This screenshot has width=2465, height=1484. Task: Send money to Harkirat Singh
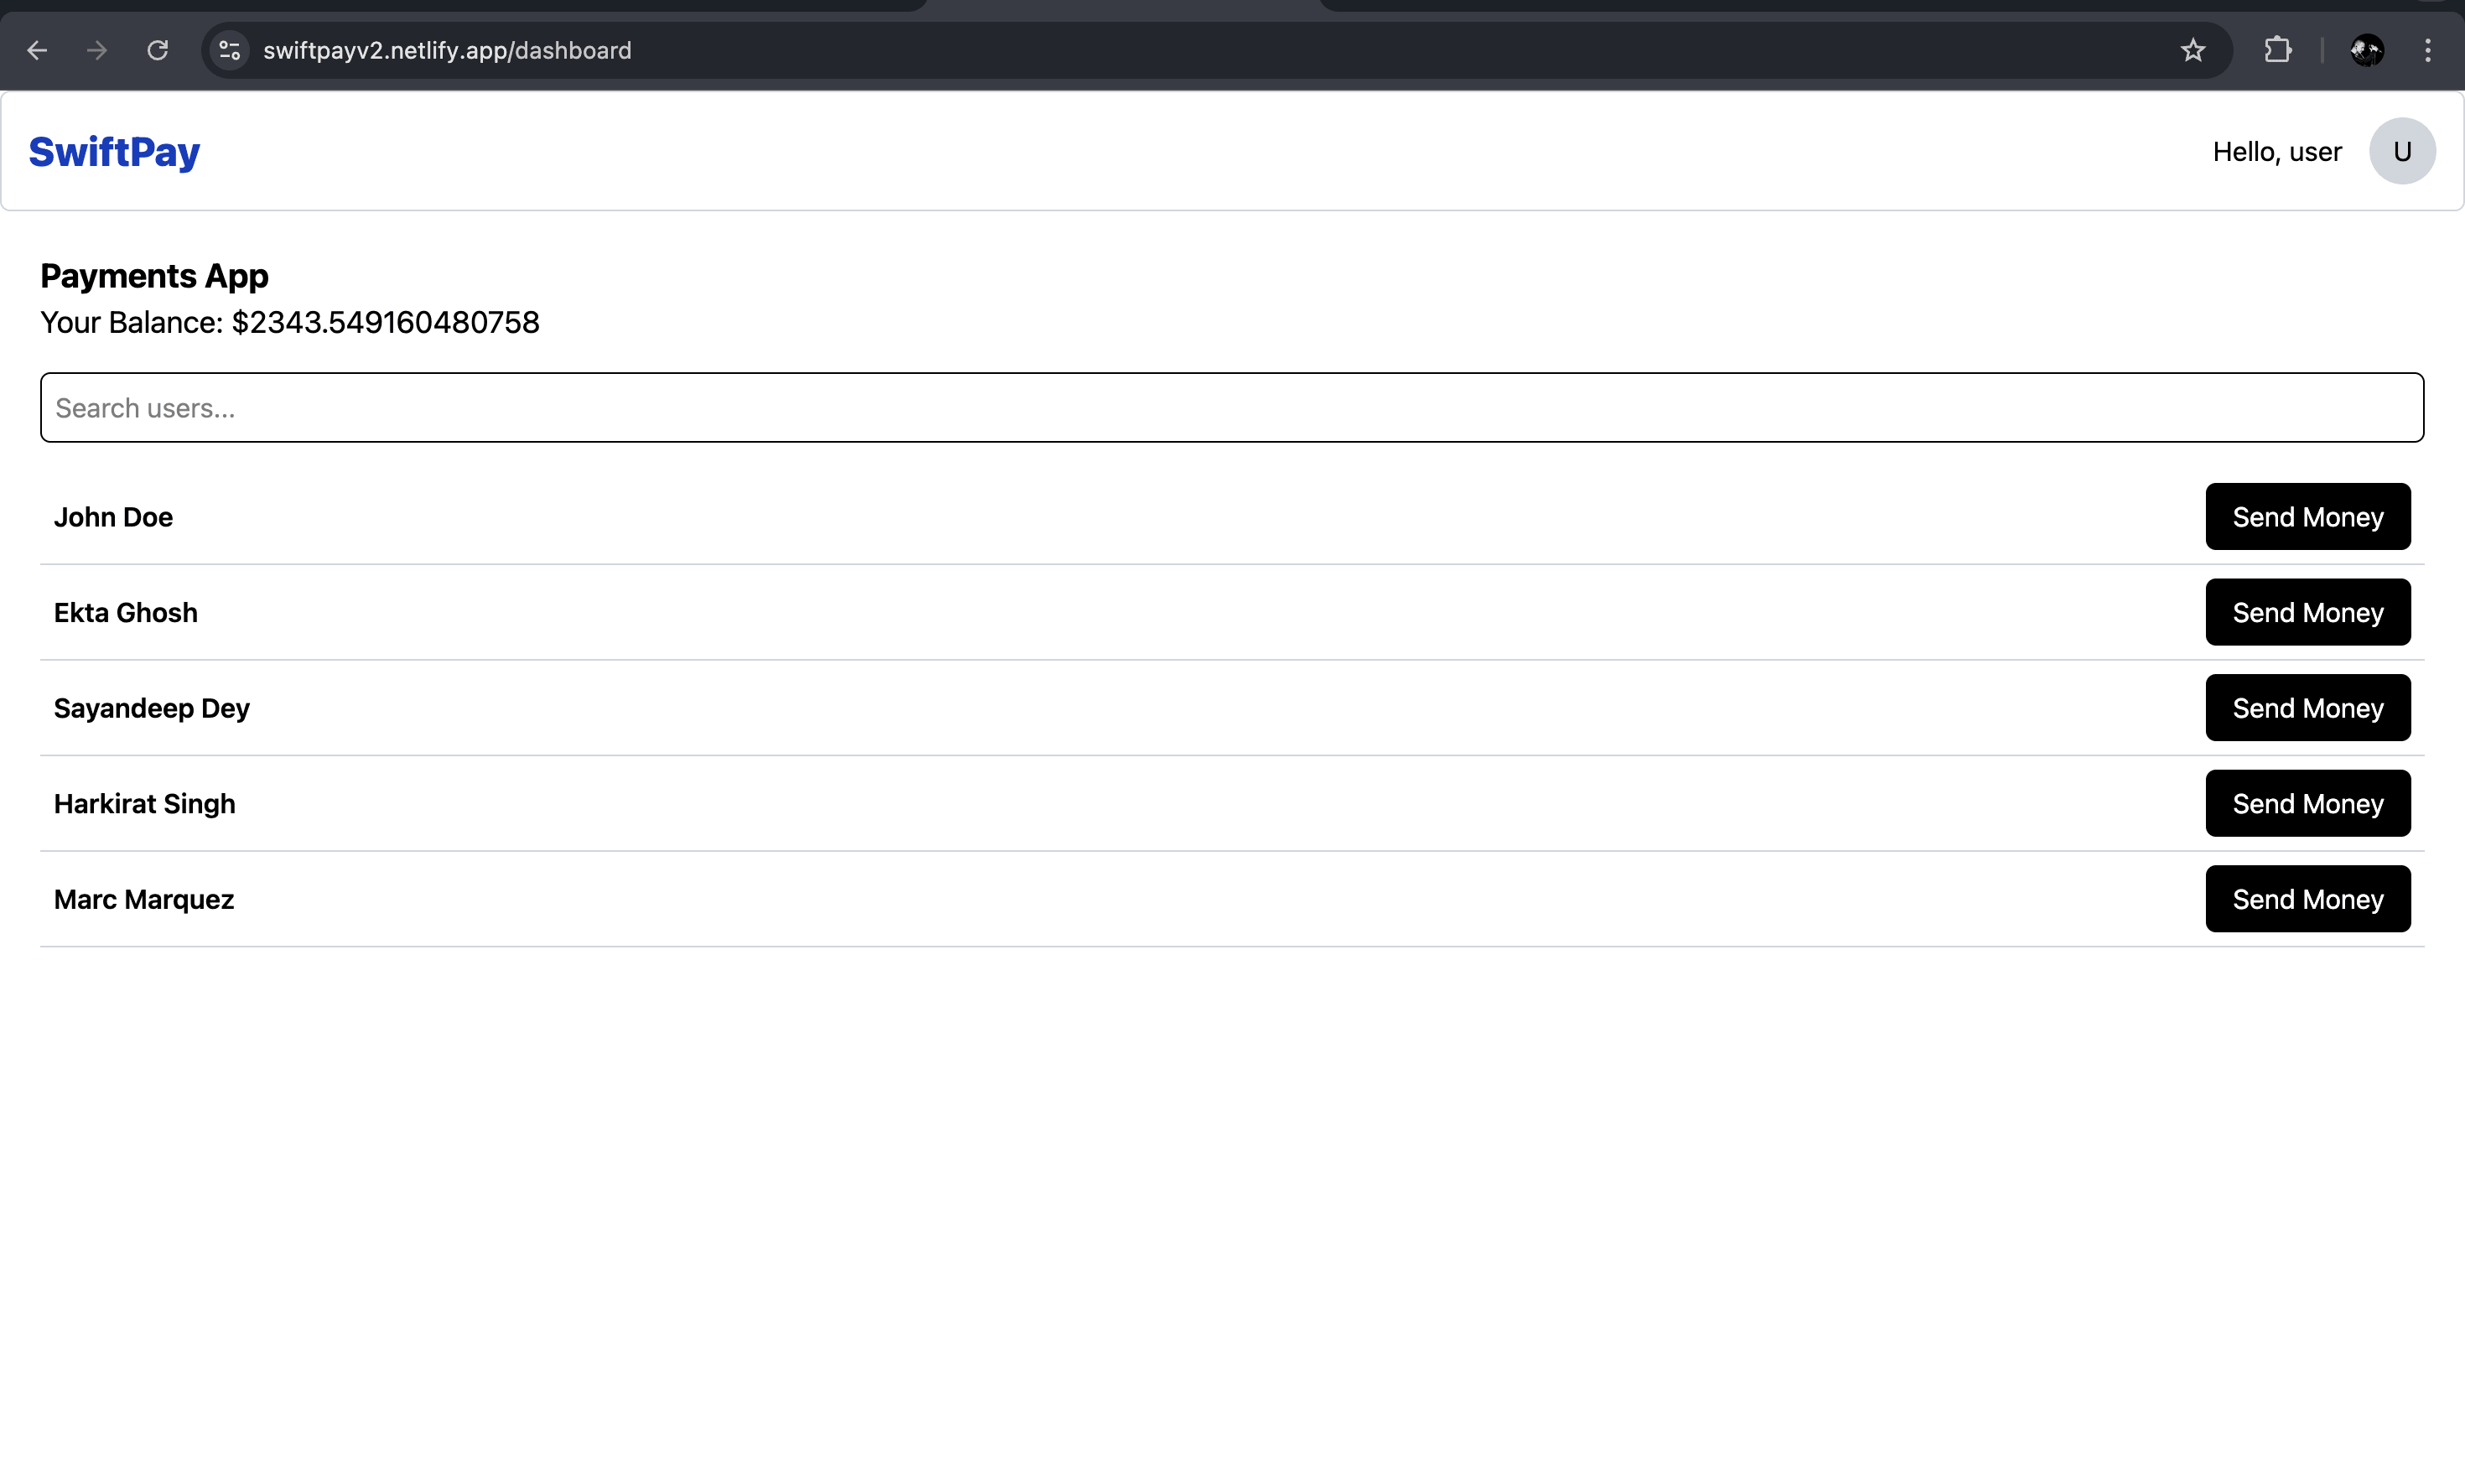coord(2307,804)
